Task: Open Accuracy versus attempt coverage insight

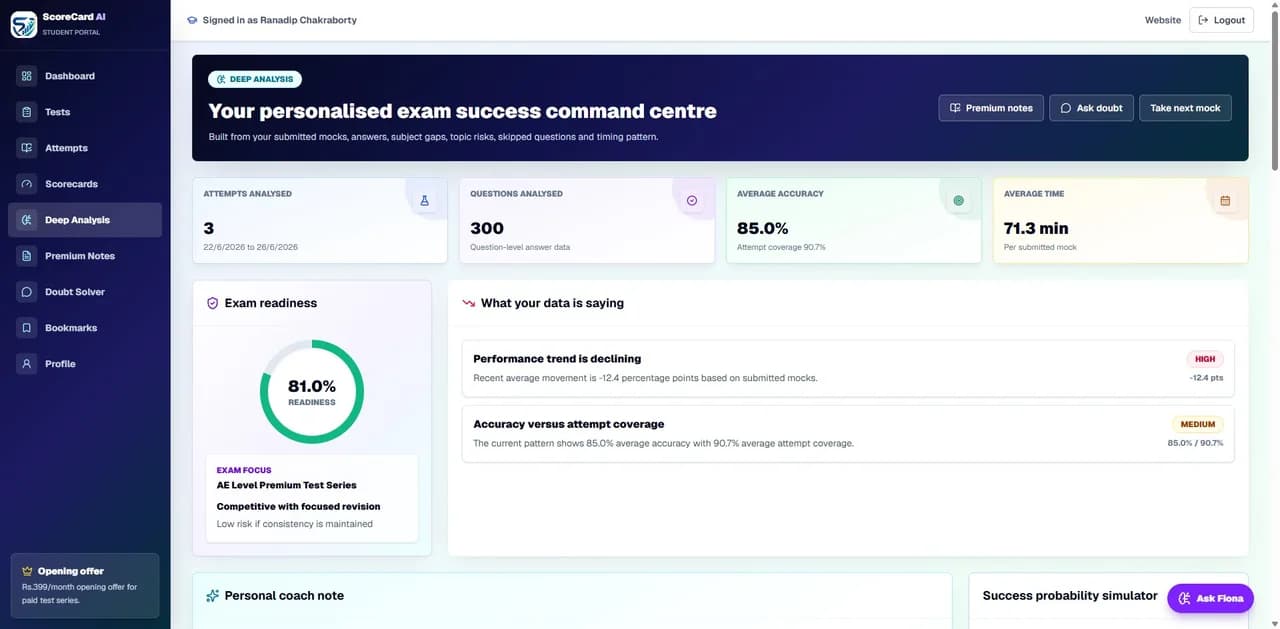Action: (x=848, y=434)
